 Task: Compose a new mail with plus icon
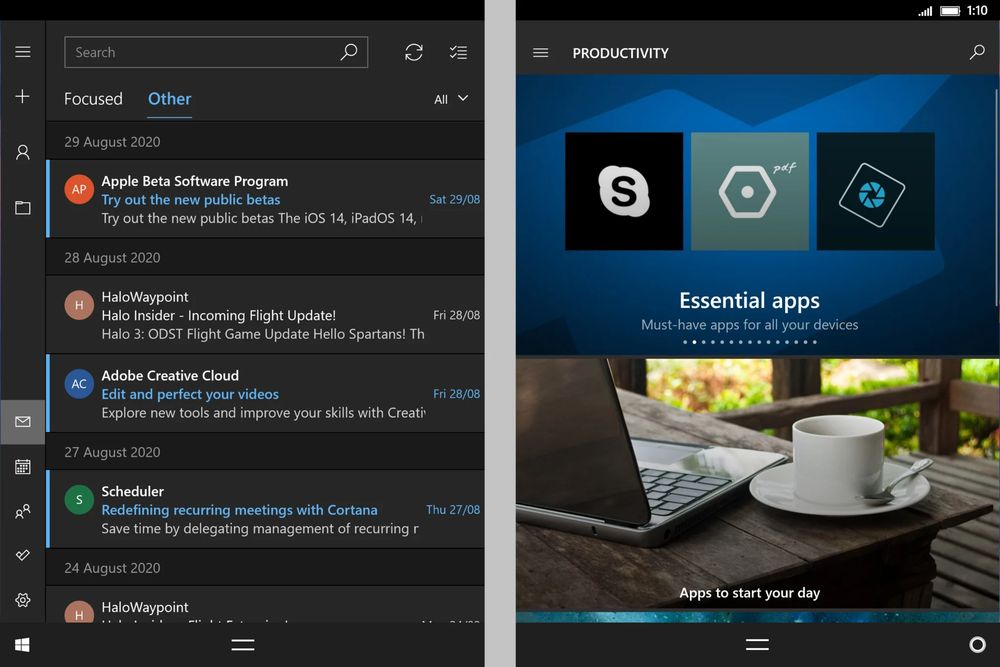[22, 96]
